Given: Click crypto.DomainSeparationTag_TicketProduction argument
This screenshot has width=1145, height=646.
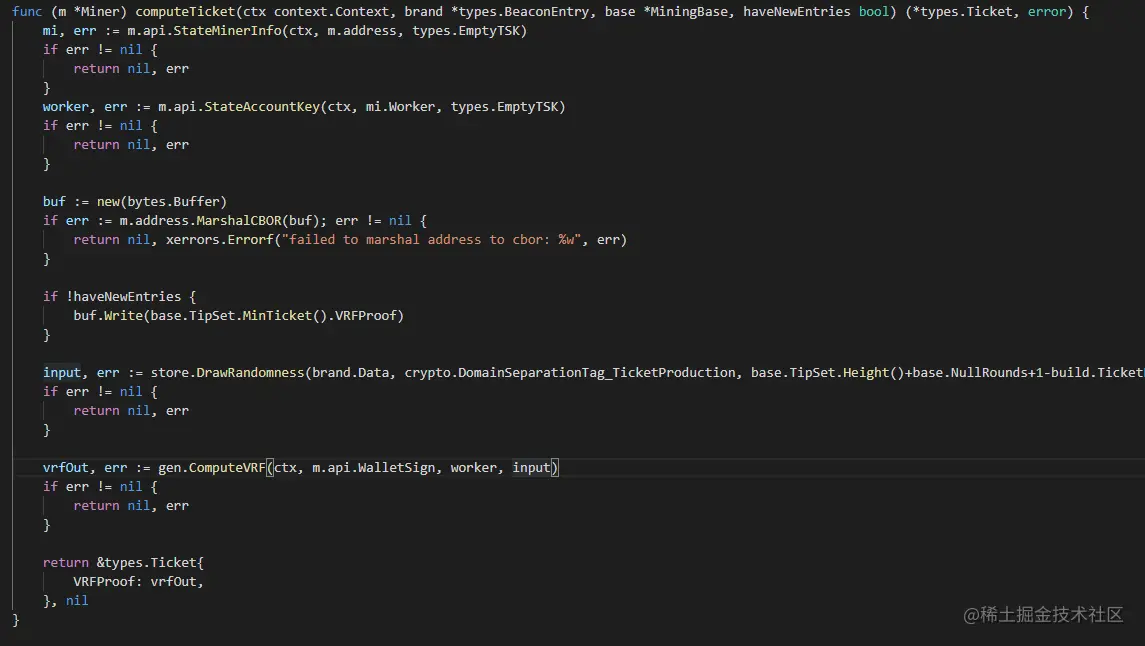Looking at the screenshot, I should pyautogui.click(x=570, y=372).
